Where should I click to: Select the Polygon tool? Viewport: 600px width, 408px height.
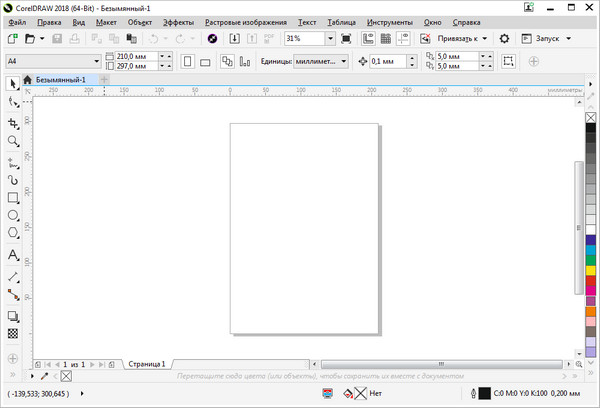point(13,233)
